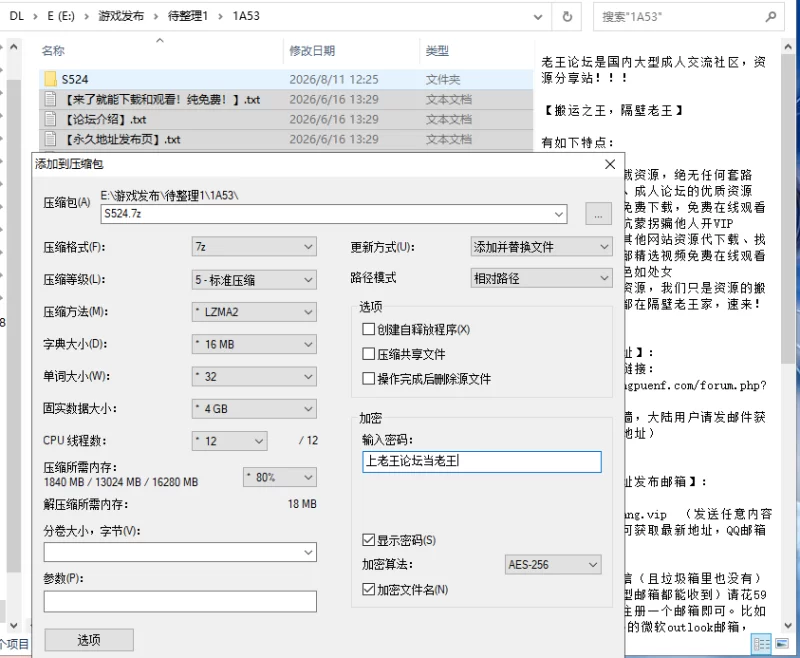This screenshot has height=658, width=800.
Task: Click the browse '...' button for archive path
Action: pyautogui.click(x=598, y=214)
